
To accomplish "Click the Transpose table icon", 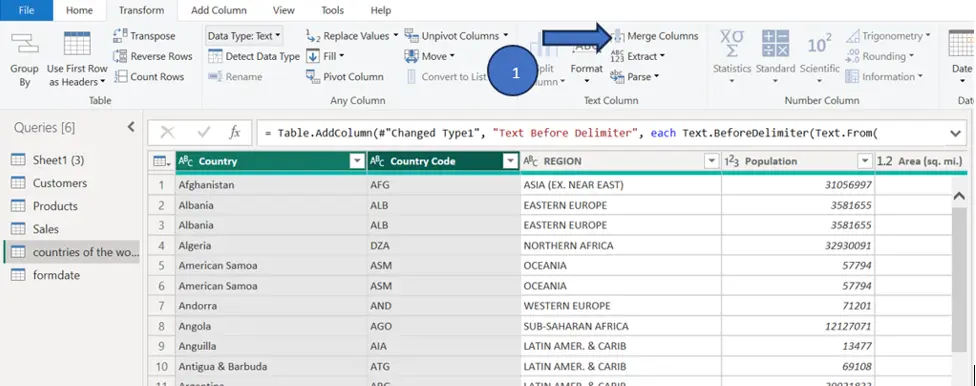I will pyautogui.click(x=120, y=36).
